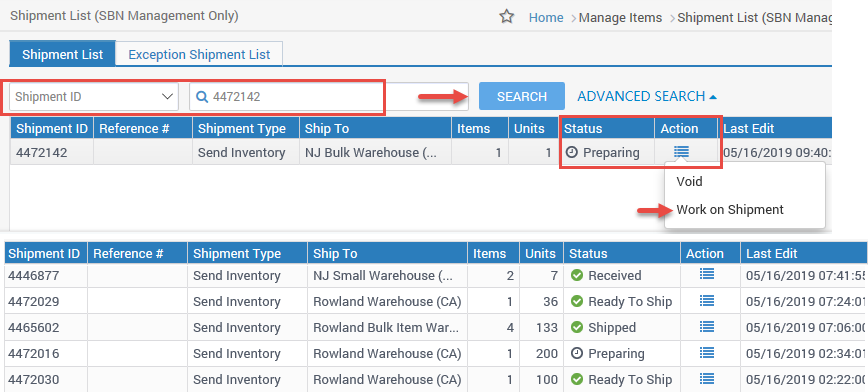Open action menu icon for shipment 4472016
Screen dimensions: 868x392
click(x=707, y=352)
